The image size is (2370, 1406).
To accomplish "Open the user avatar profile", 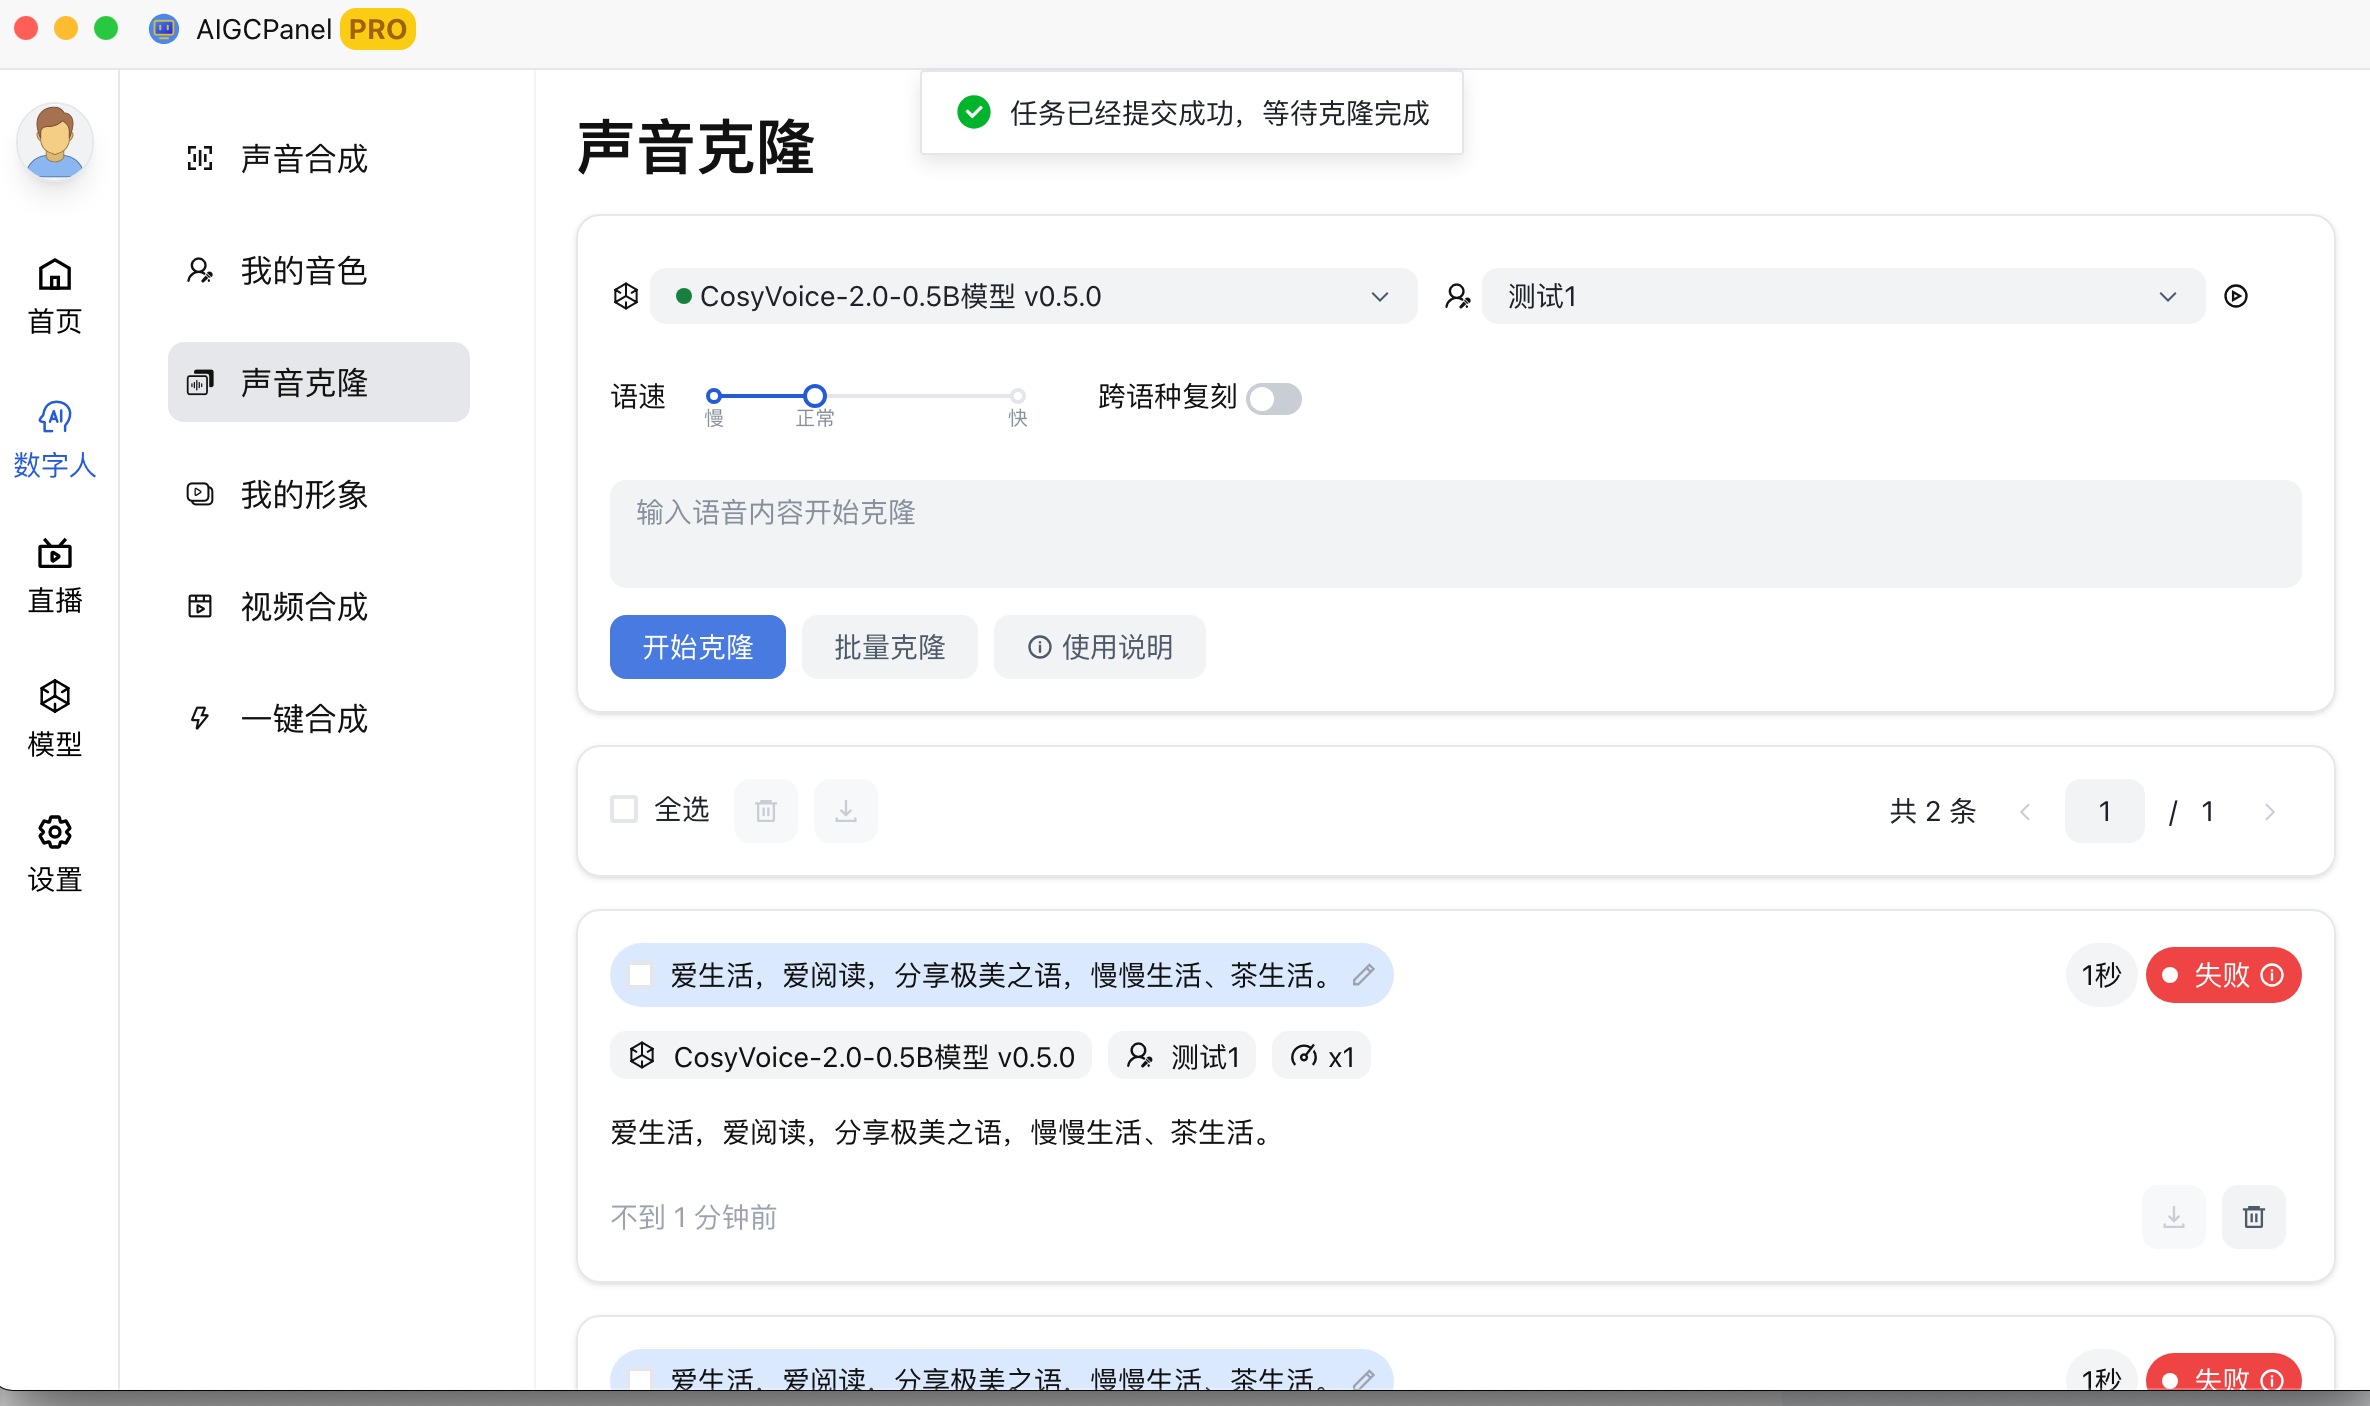I will (x=55, y=142).
